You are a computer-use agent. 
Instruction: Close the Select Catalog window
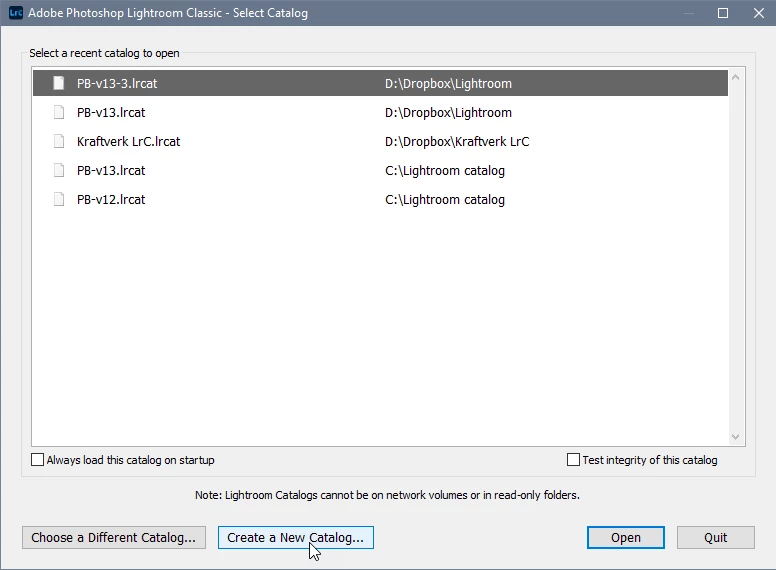759,13
